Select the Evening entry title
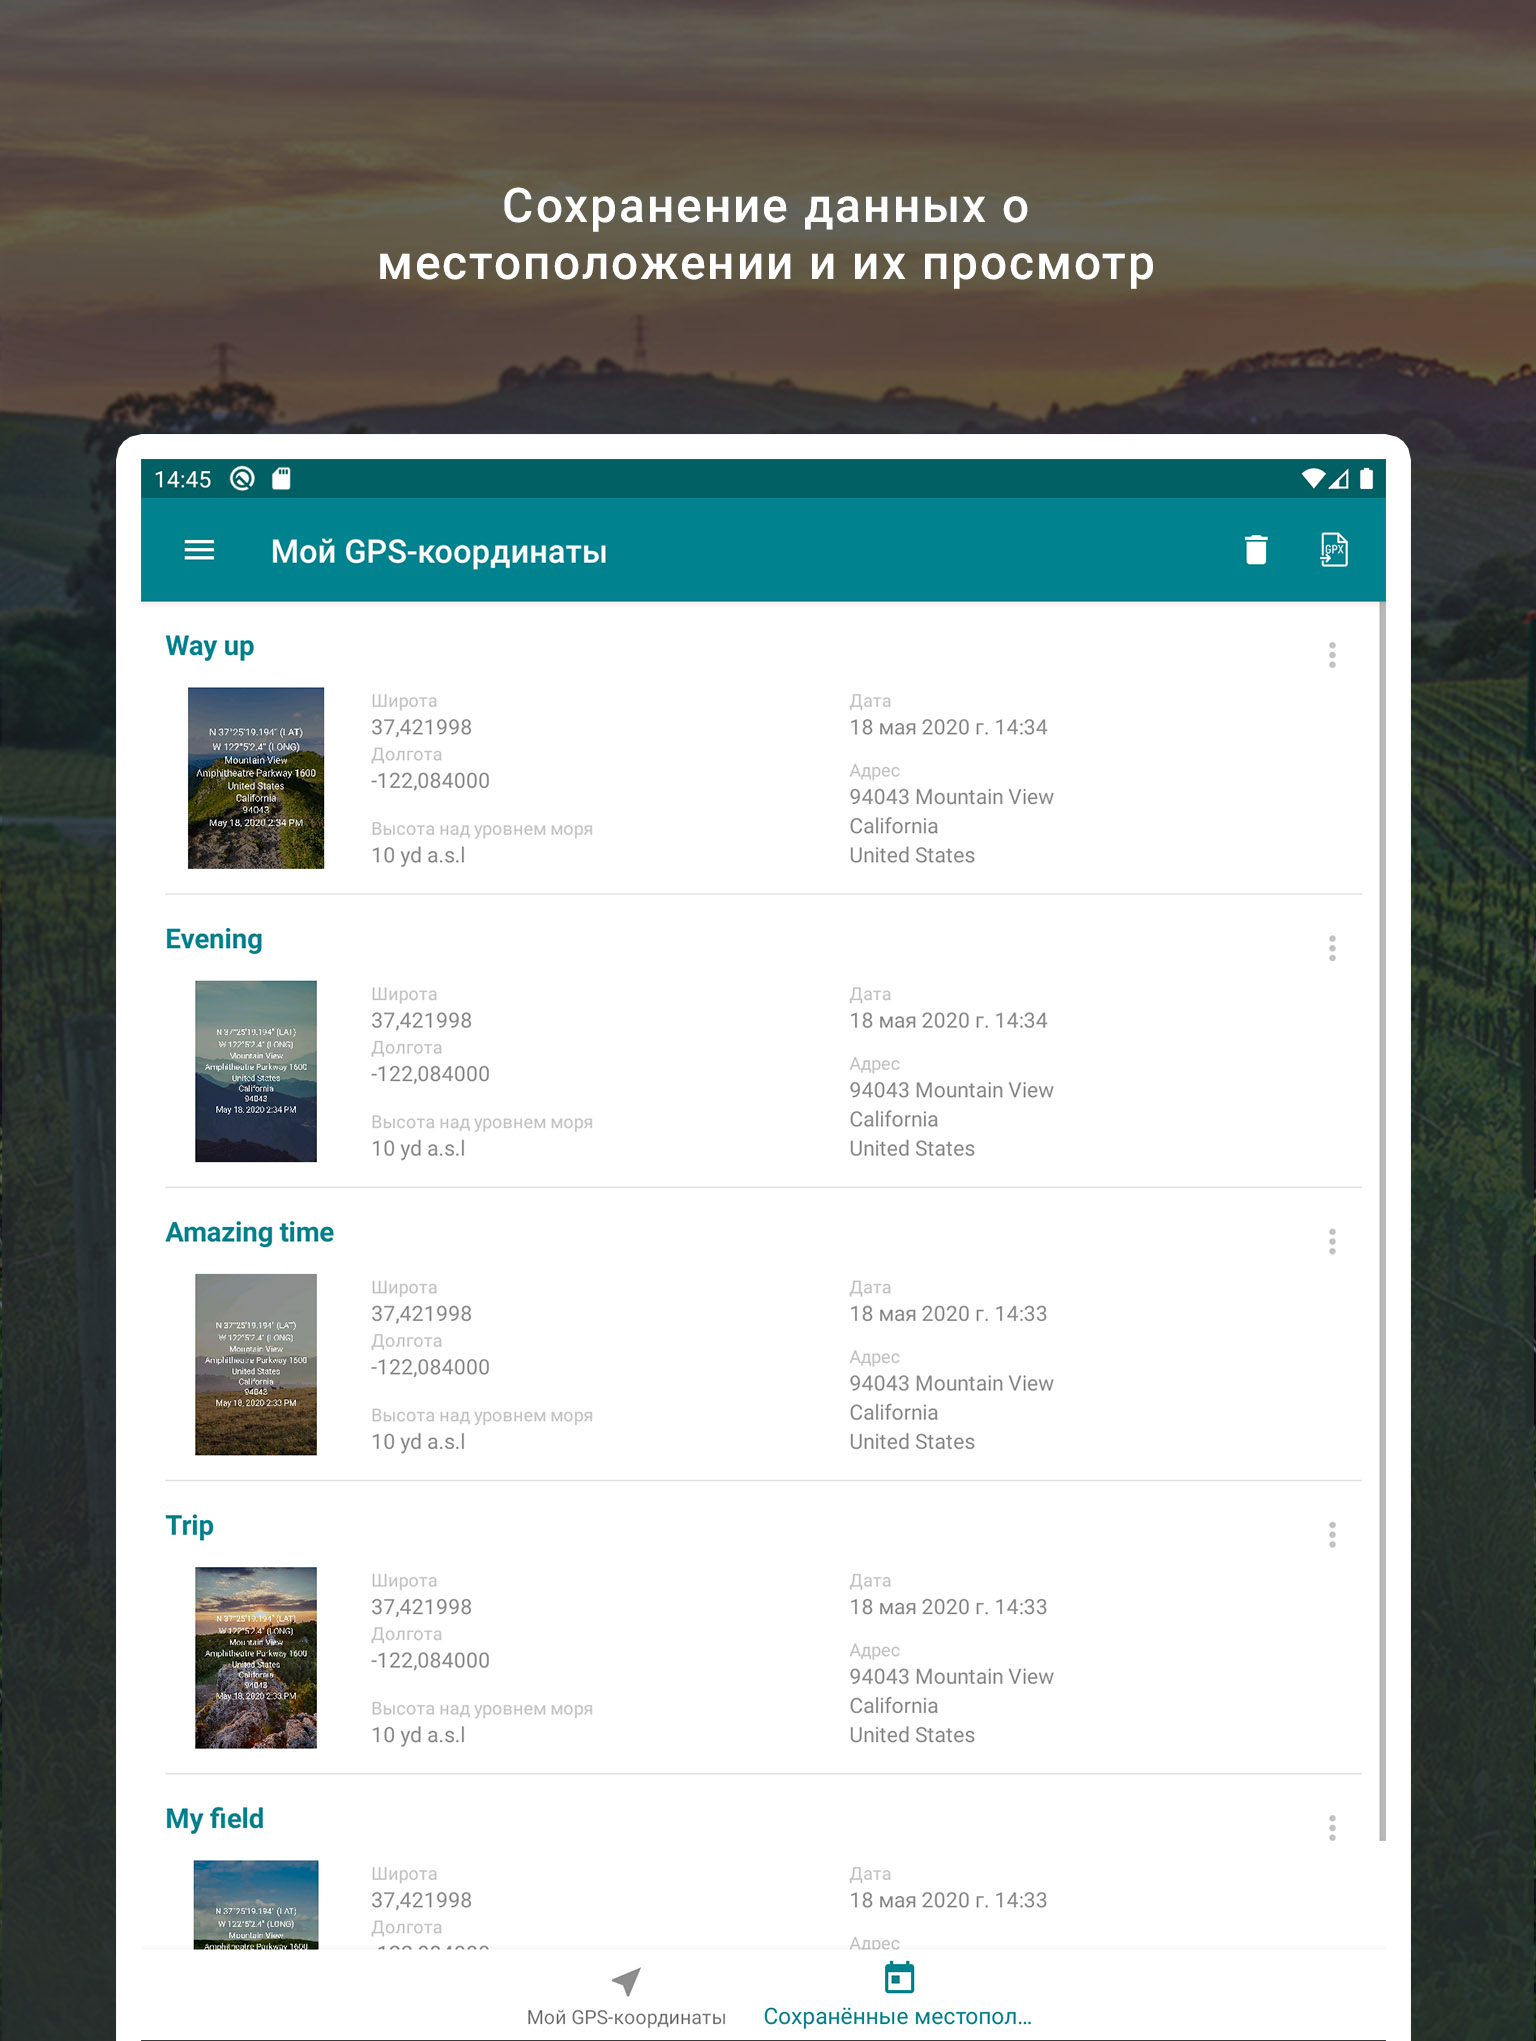1536x2041 pixels. coord(214,939)
